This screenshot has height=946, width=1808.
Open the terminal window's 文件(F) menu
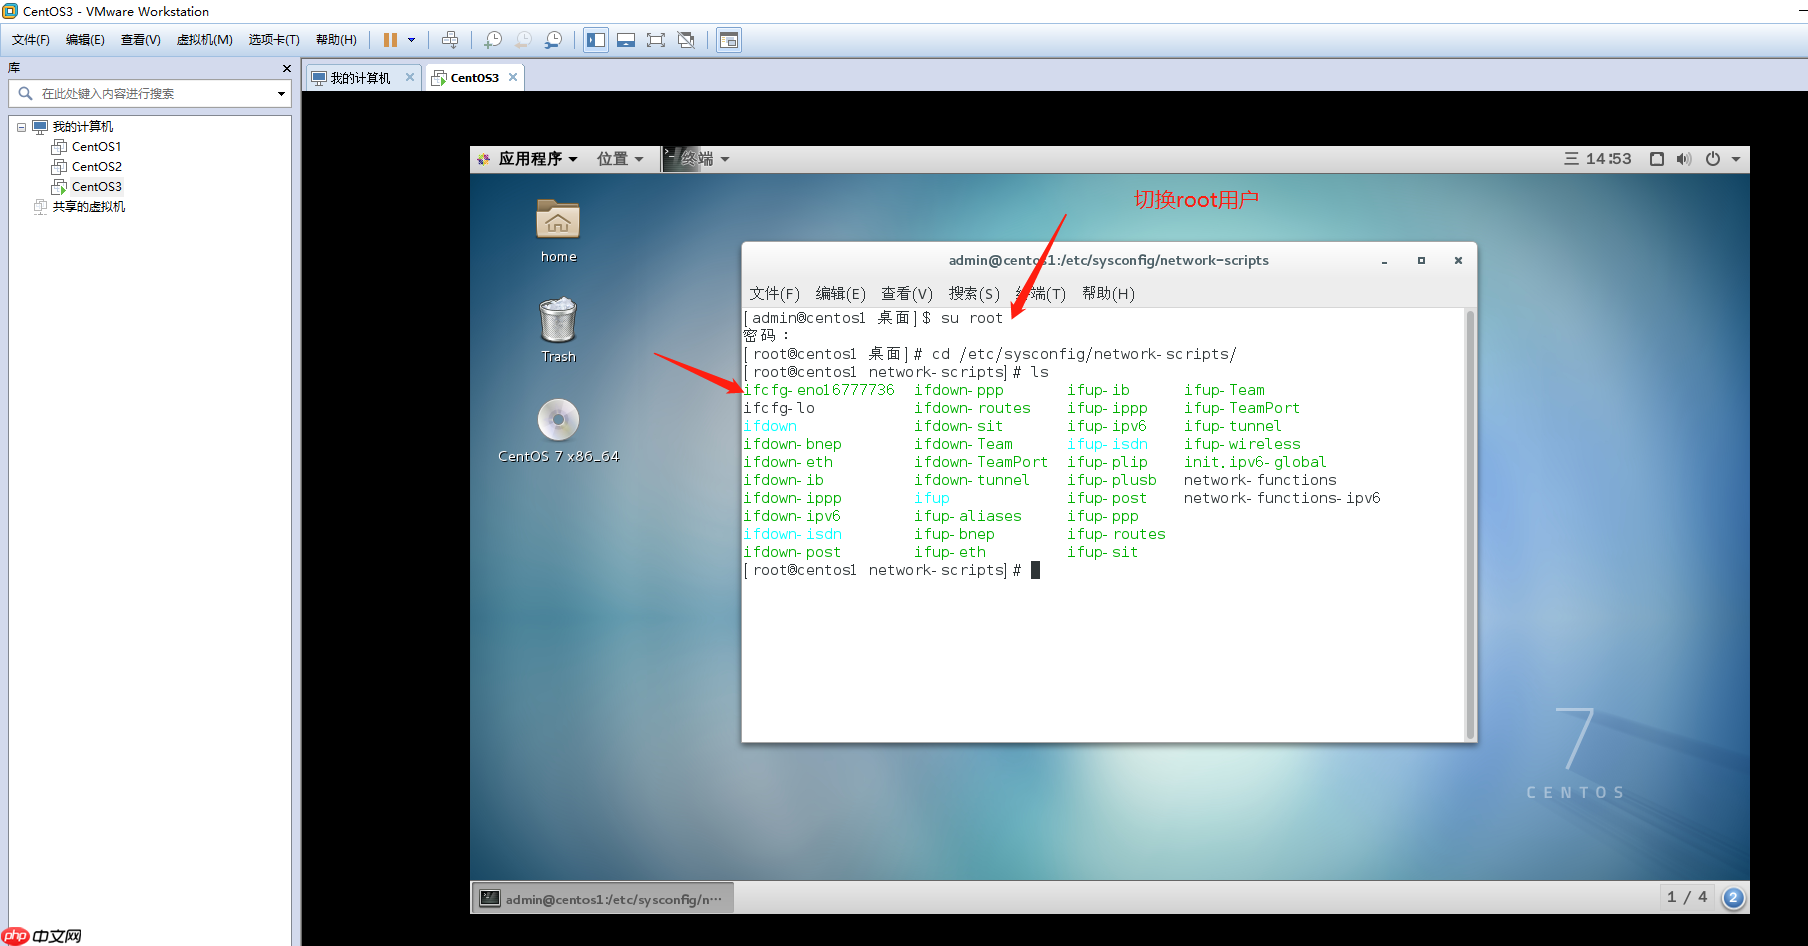[x=775, y=293]
